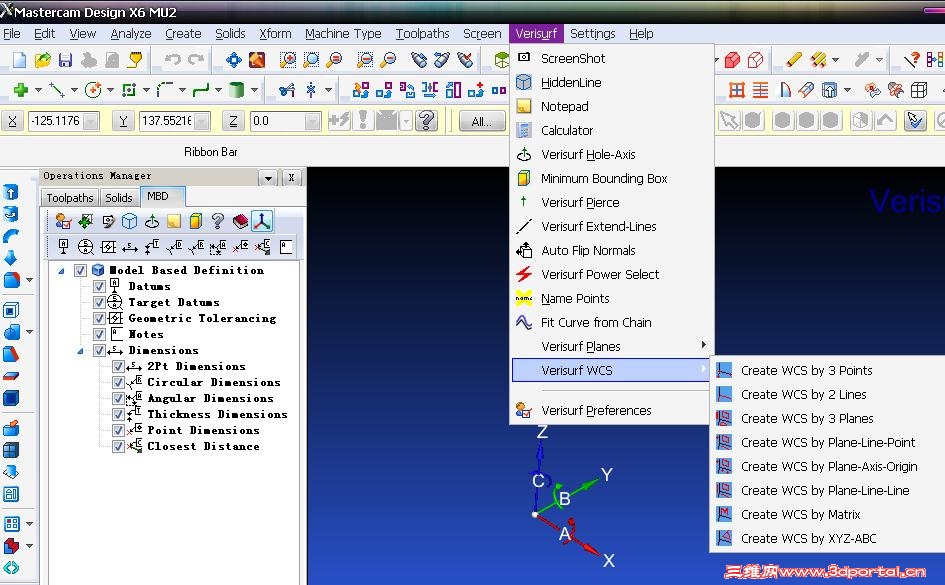945x585 pixels.
Task: Click the green plus create point icon
Action: pos(21,90)
